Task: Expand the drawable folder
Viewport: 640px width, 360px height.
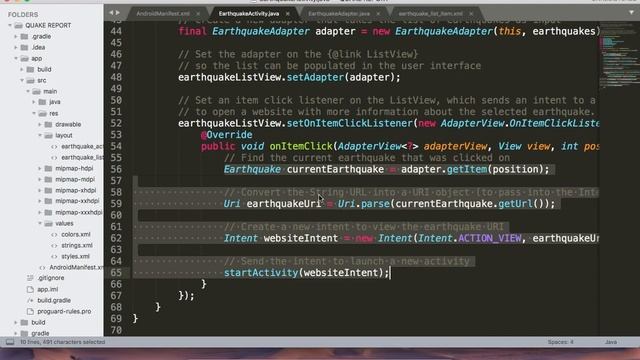Action: 40,124
